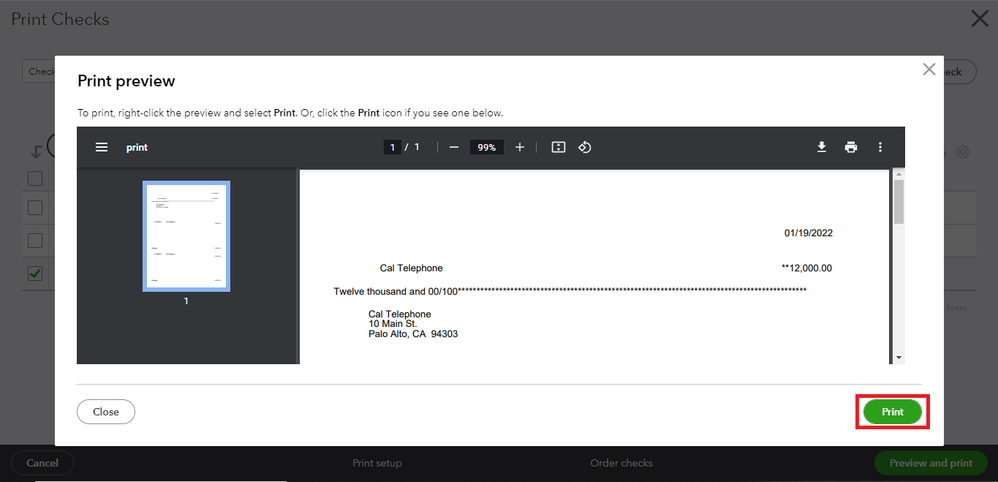The image size is (998, 482).
Task: Zoom out with the minus icon
Action: tap(454, 147)
